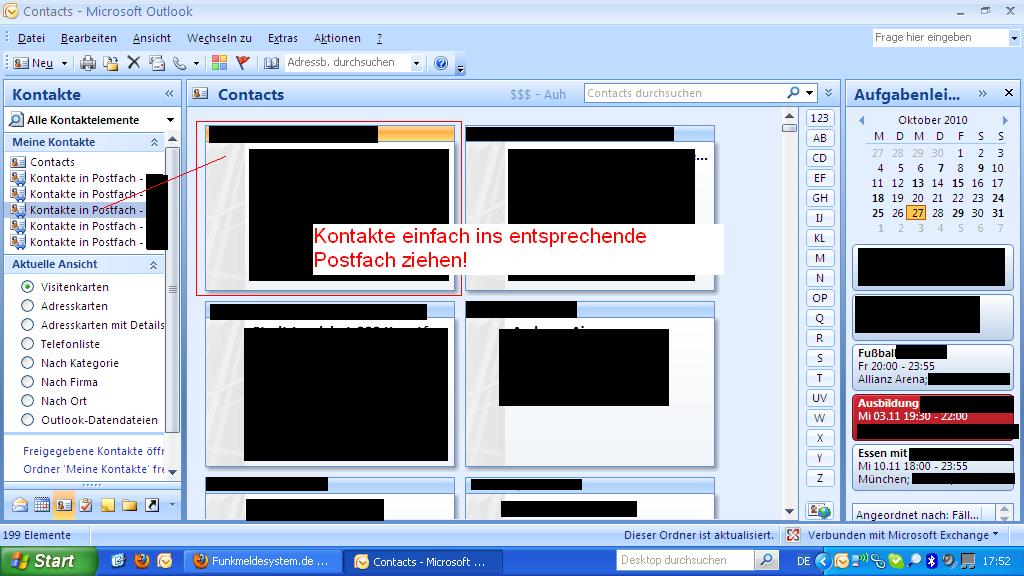Screen dimensions: 1024x576
Task: Select the Visitenkarten view
Action: tap(27, 287)
